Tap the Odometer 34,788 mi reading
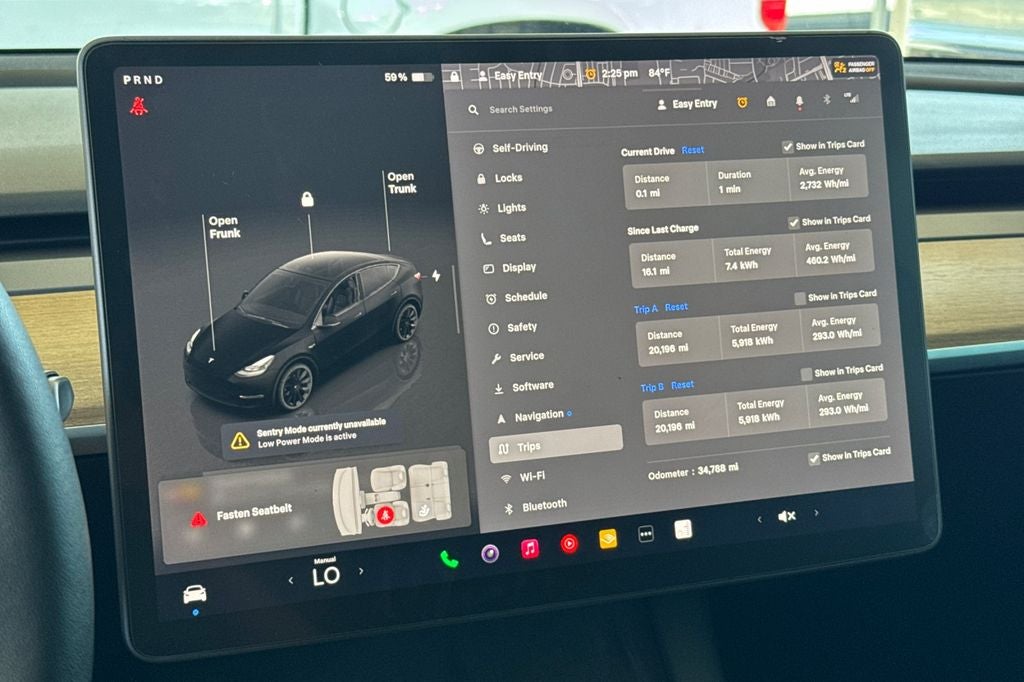Image resolution: width=1024 pixels, height=682 pixels. pos(693,471)
